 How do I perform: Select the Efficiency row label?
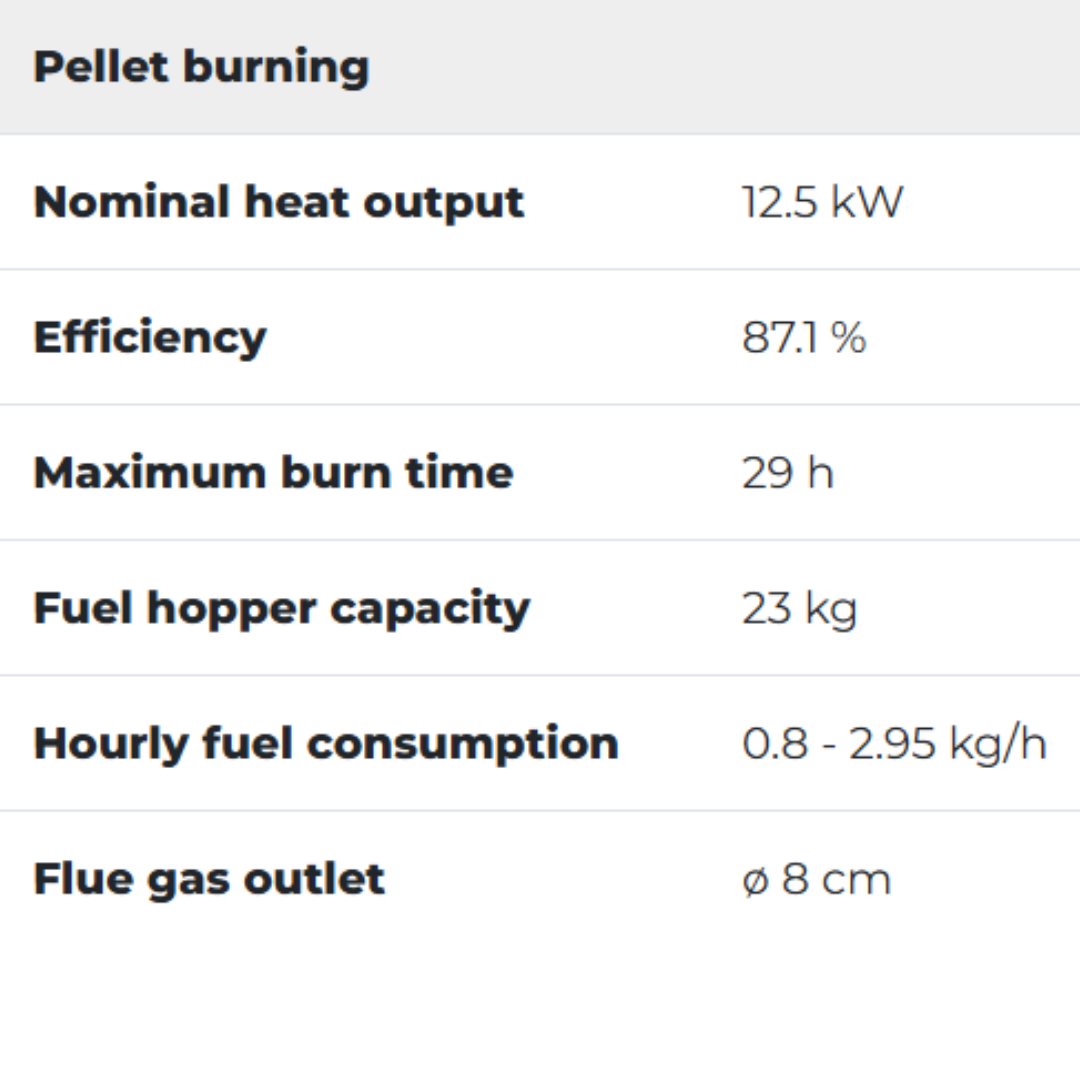pyautogui.click(x=150, y=337)
